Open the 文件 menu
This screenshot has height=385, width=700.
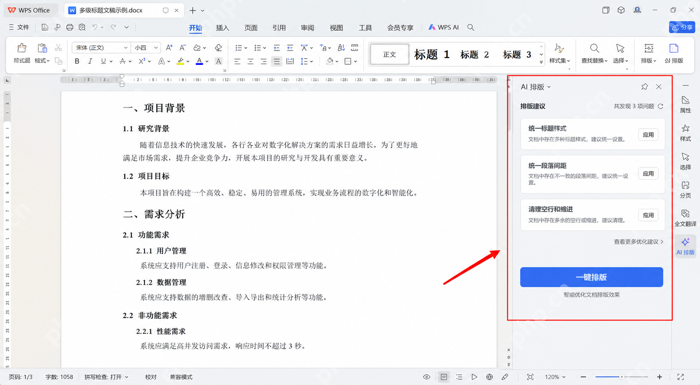coord(19,28)
